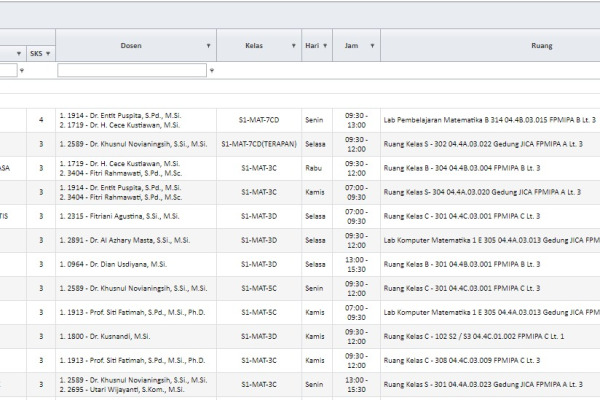Focus the Dosen filter text box
The image size is (600, 400).
click(x=132, y=70)
